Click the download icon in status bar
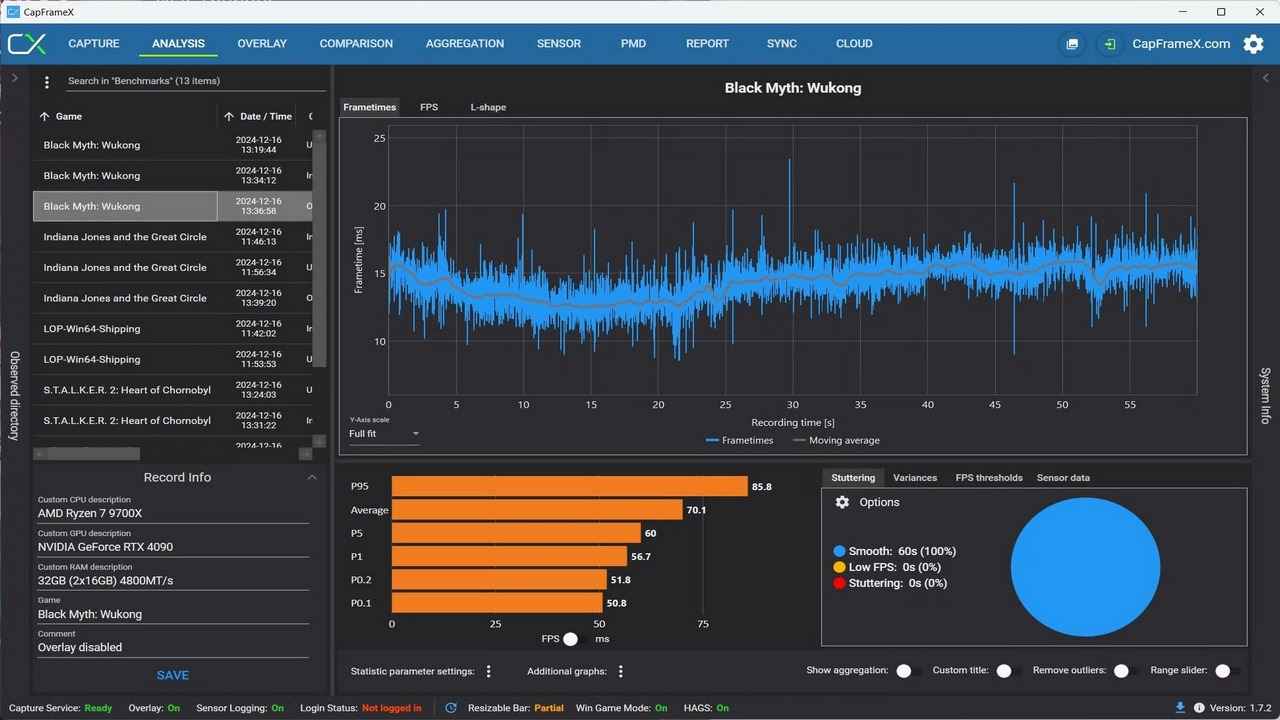 (1180, 708)
